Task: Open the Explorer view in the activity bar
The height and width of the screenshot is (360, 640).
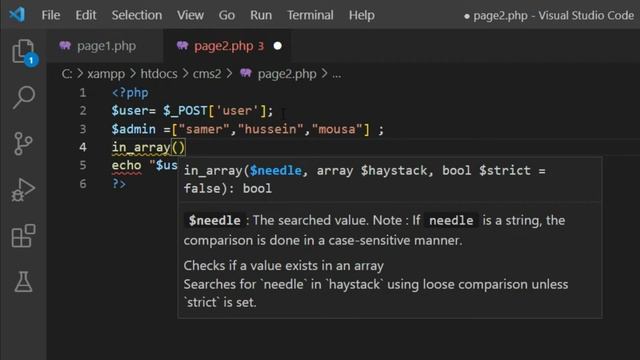Action: click(24, 52)
